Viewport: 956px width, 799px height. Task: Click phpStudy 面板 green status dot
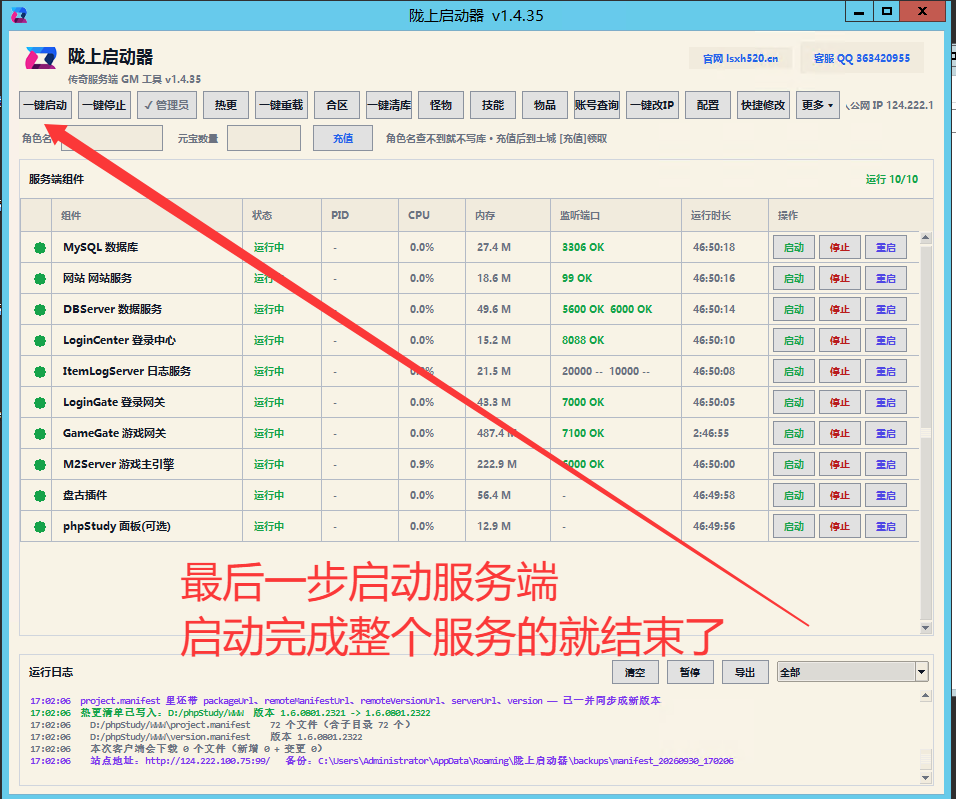coord(40,527)
